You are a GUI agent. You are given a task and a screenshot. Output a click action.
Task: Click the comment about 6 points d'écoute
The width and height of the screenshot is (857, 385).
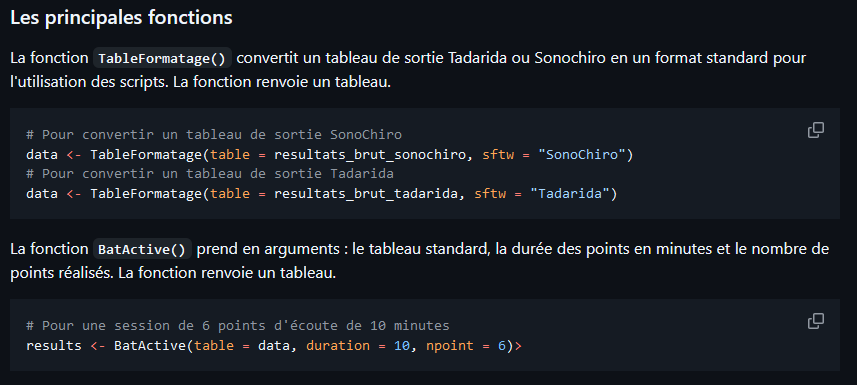pyautogui.click(x=238, y=326)
